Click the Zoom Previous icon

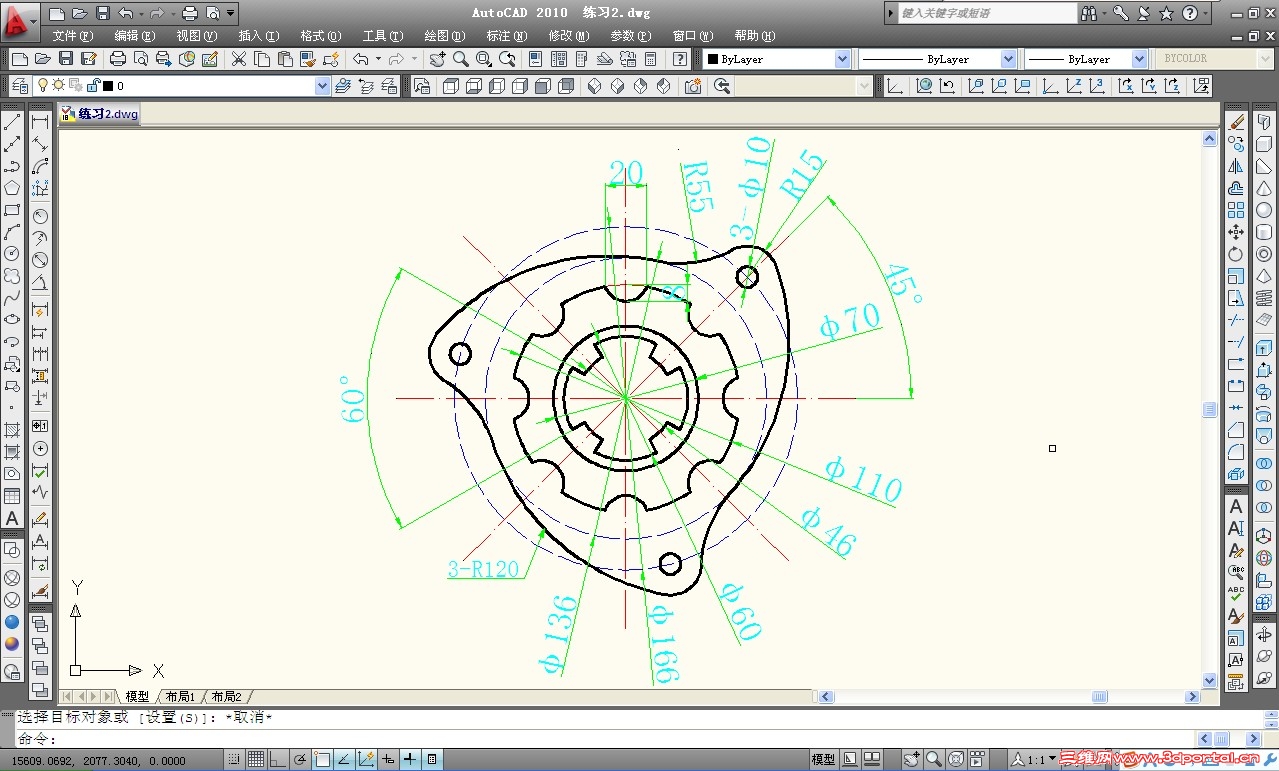click(x=508, y=59)
